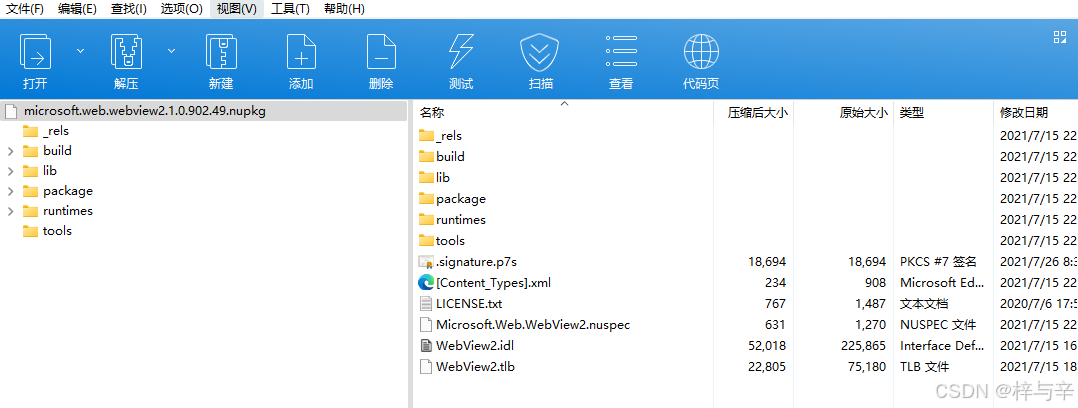Click the 测试 (Test) lightning icon

(x=461, y=52)
